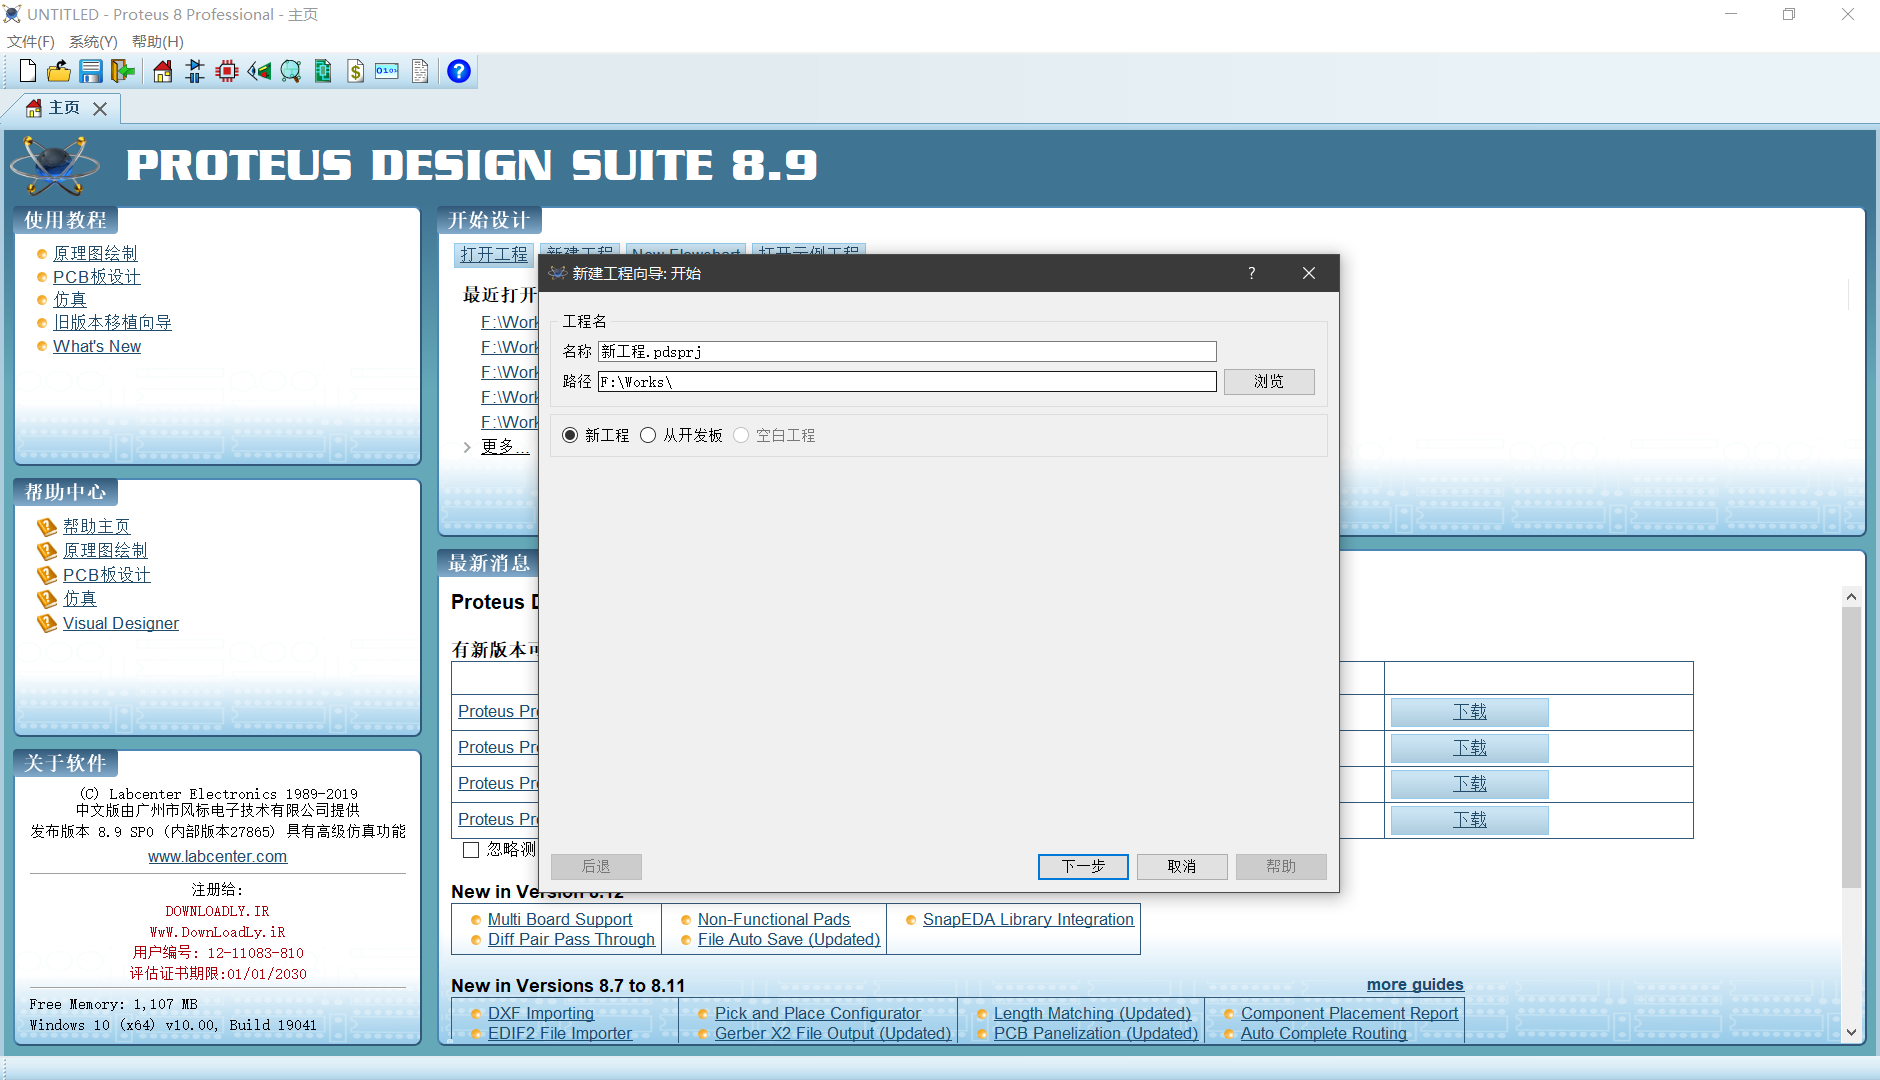The height and width of the screenshot is (1080, 1880).
Task: Click 取消 to cancel the wizard
Action: (1182, 866)
